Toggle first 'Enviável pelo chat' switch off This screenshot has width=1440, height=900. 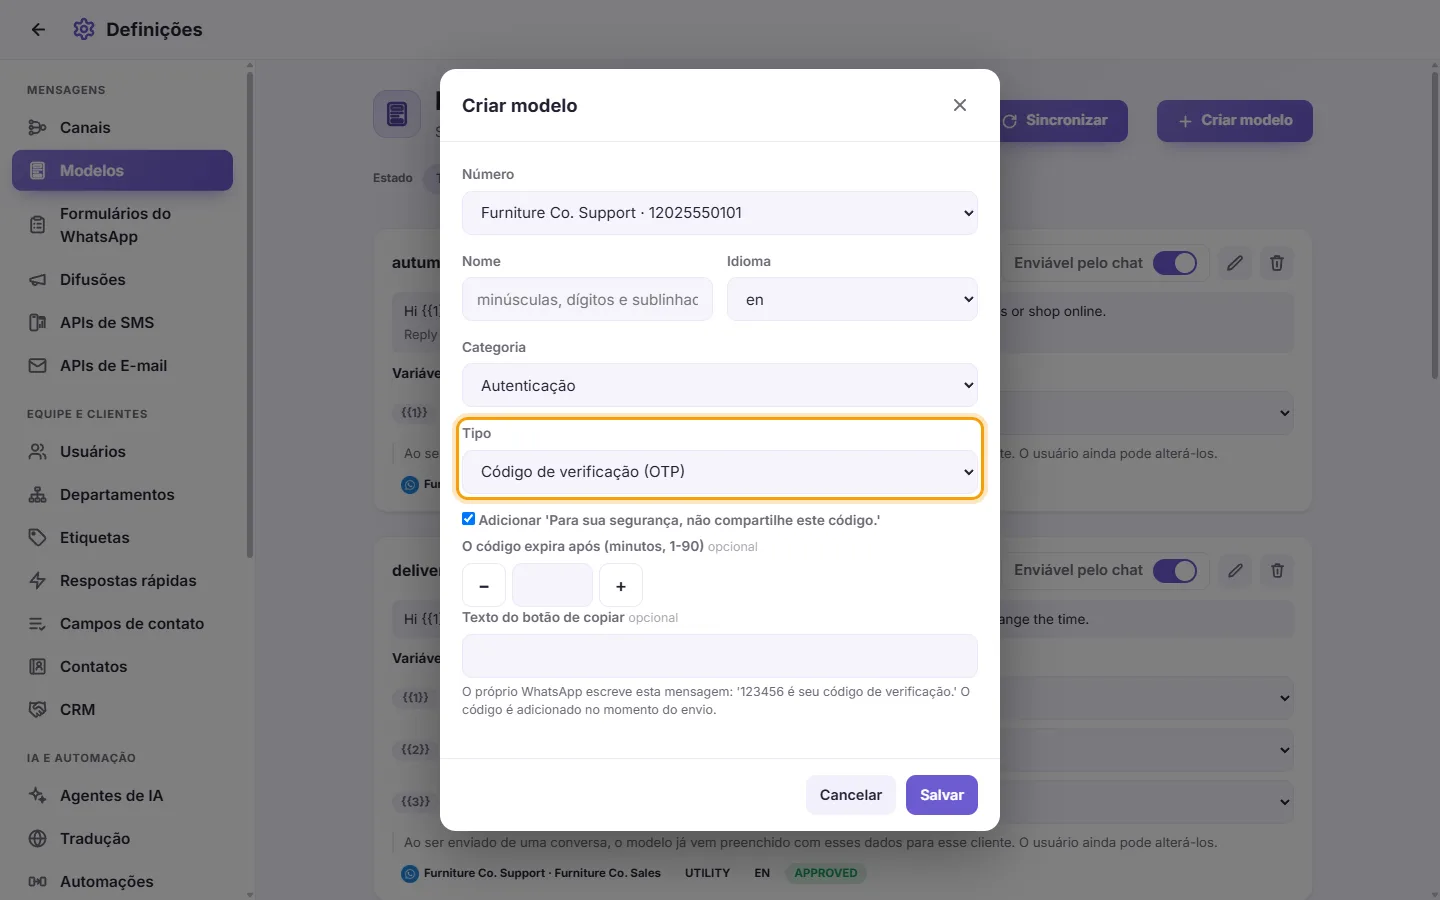tap(1175, 263)
